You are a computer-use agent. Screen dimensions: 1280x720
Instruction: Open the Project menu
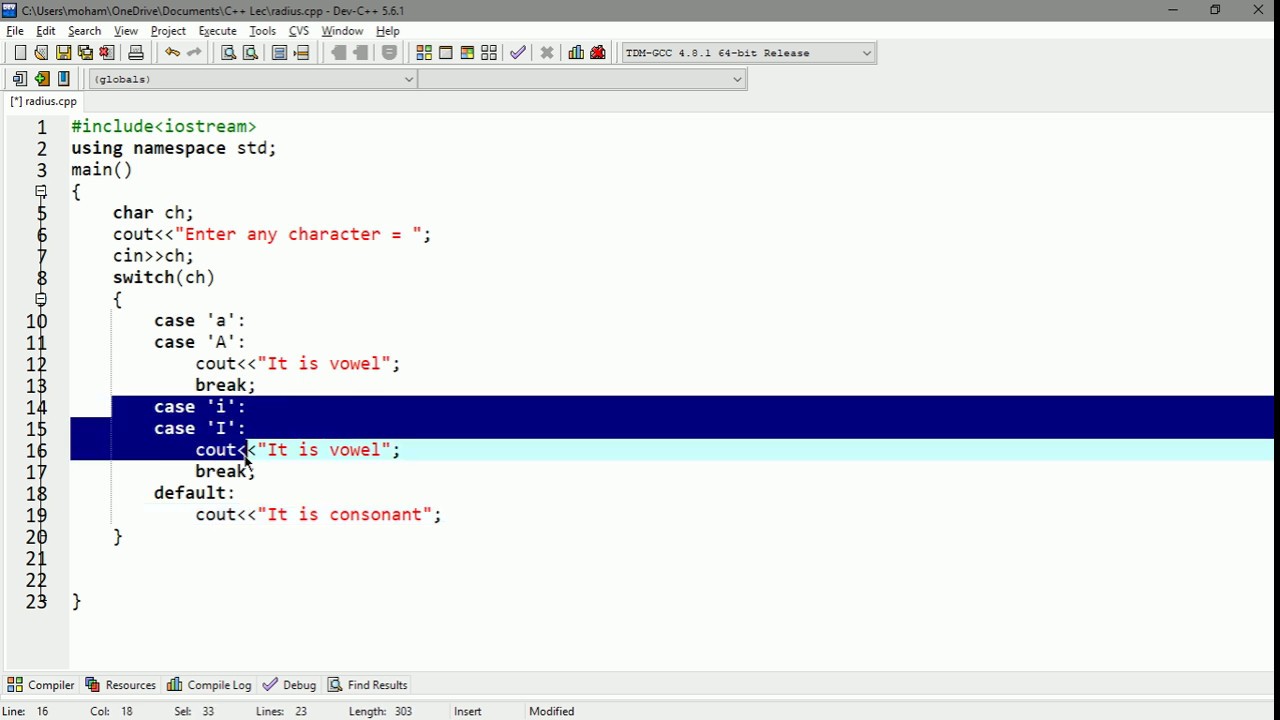click(x=168, y=31)
